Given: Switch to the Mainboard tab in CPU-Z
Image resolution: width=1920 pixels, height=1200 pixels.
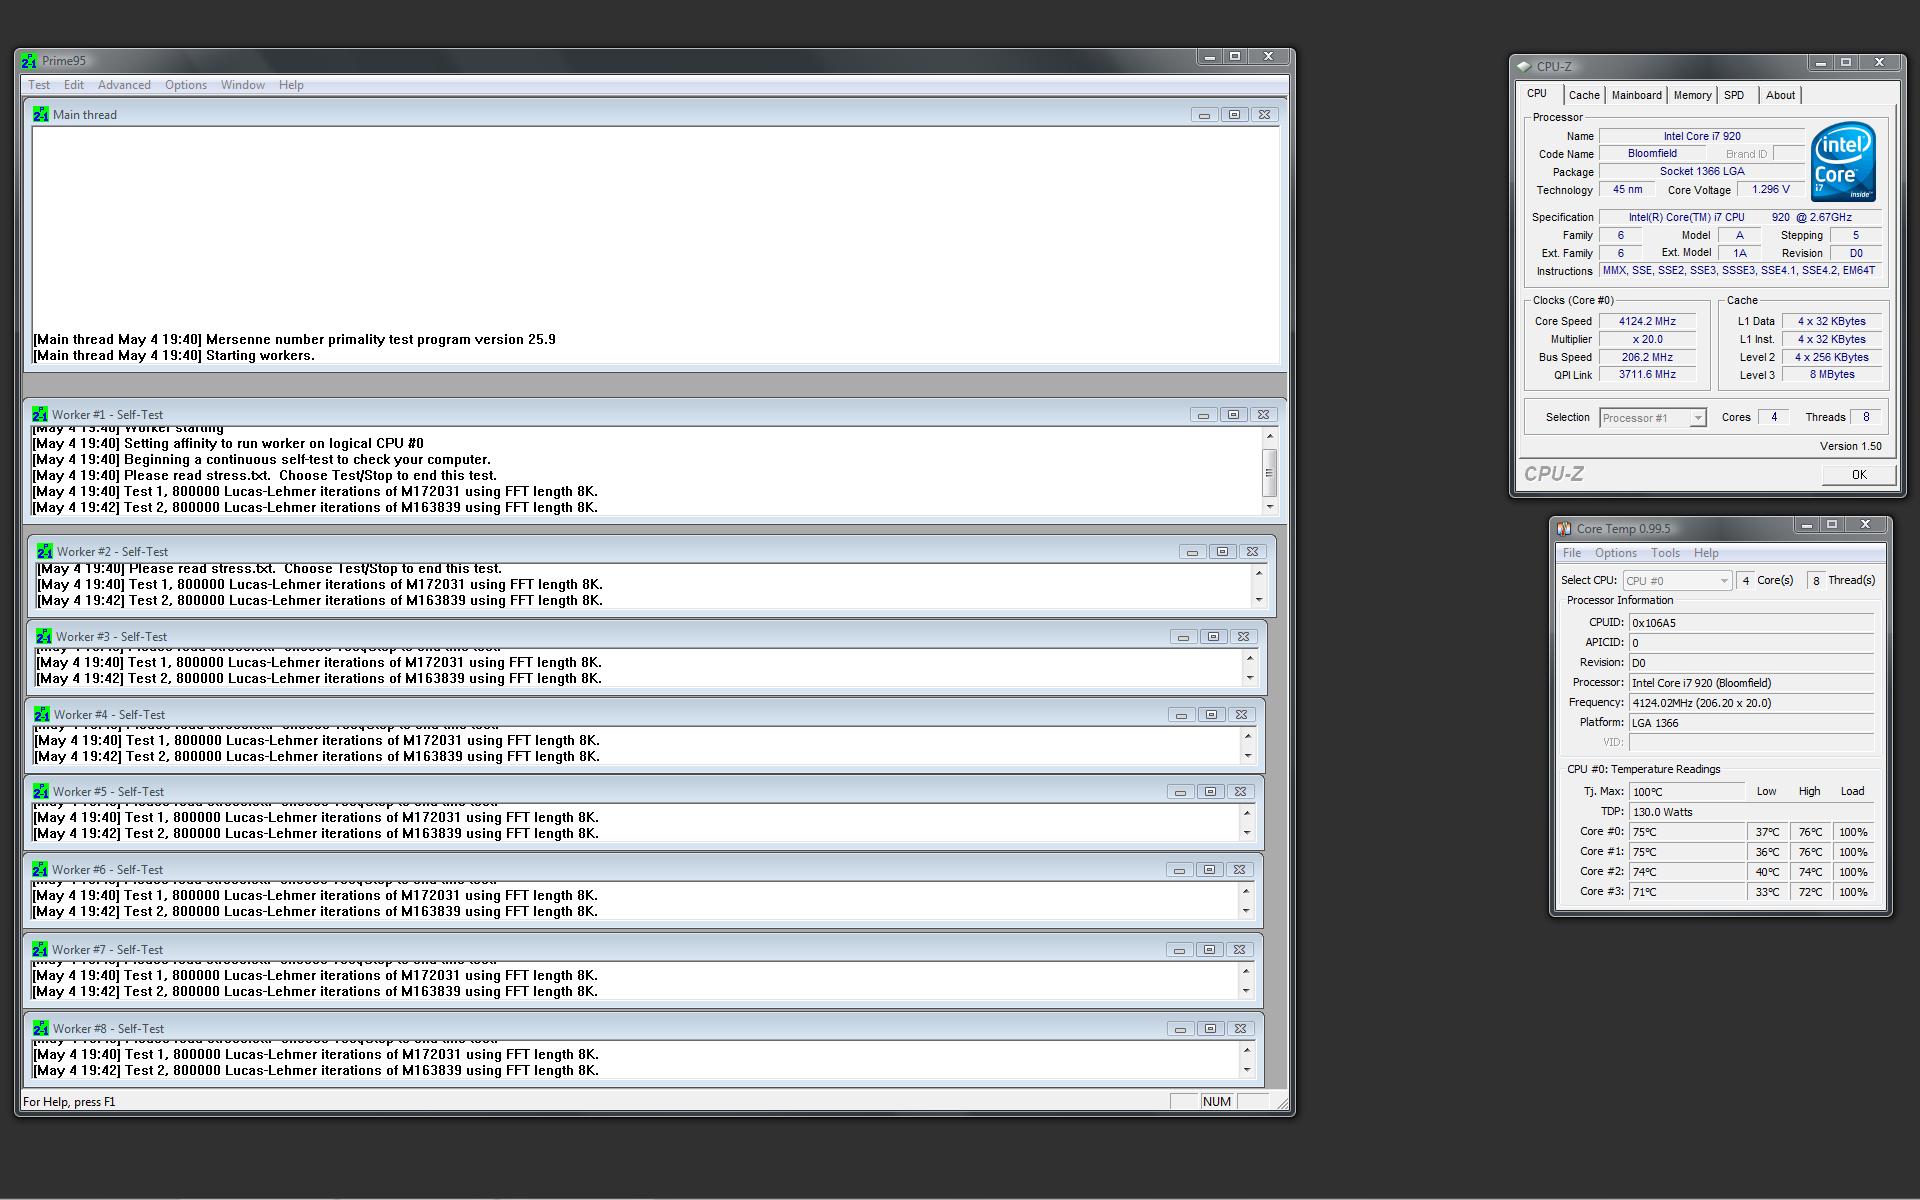Looking at the screenshot, I should click(x=1636, y=95).
